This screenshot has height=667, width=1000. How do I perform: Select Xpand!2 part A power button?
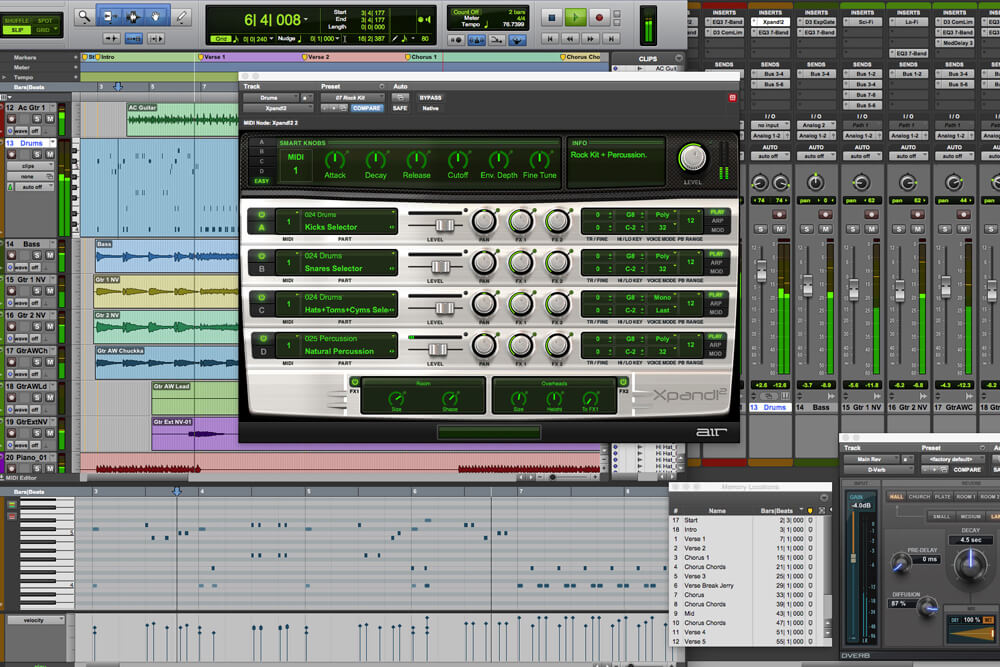pyautogui.click(x=261, y=215)
